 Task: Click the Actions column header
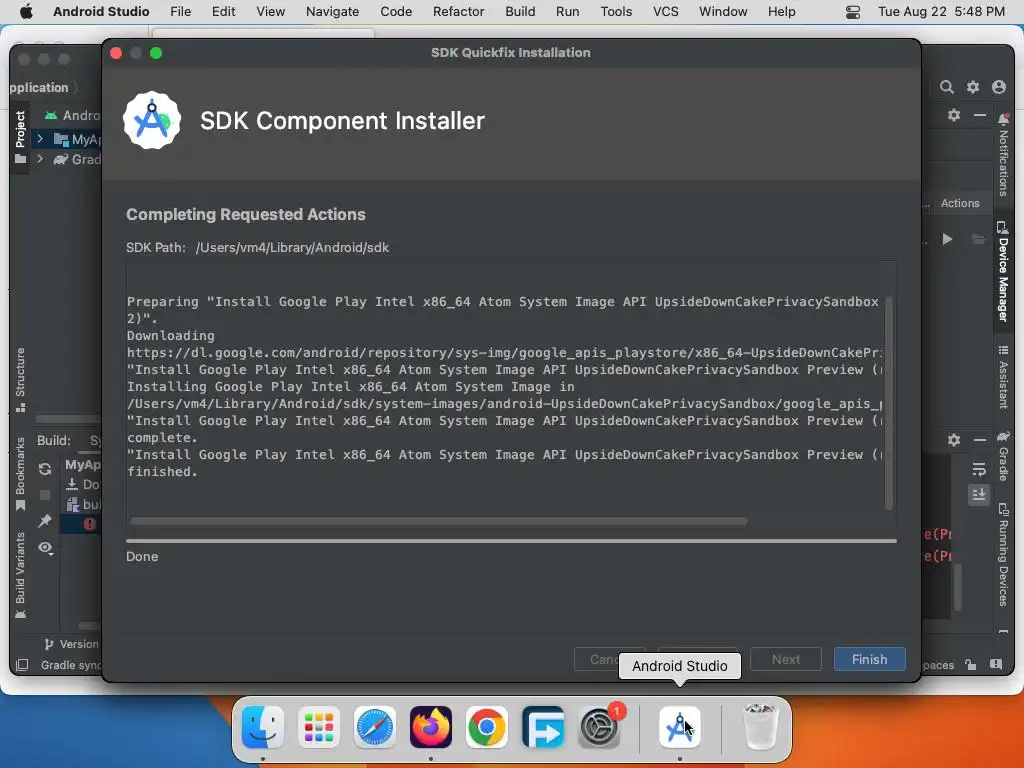959,203
